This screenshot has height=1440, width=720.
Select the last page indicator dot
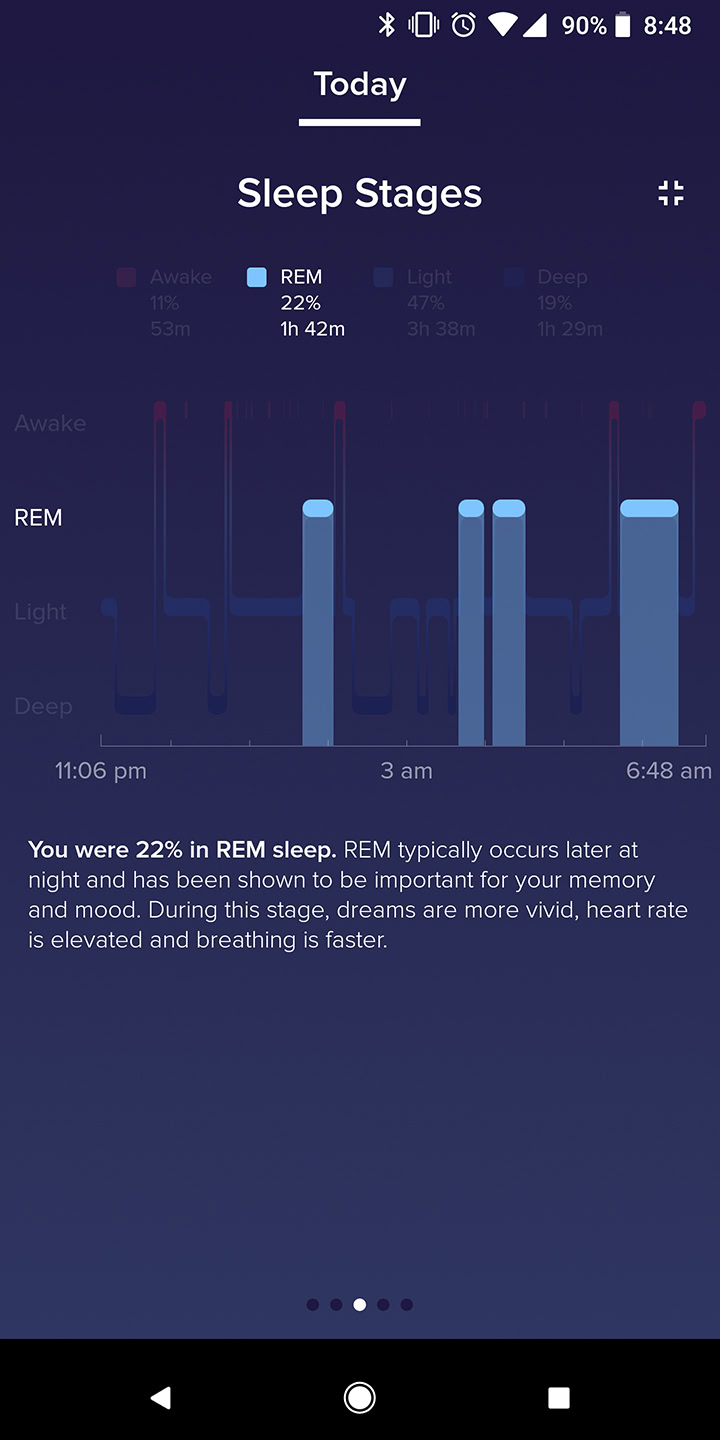[407, 1304]
